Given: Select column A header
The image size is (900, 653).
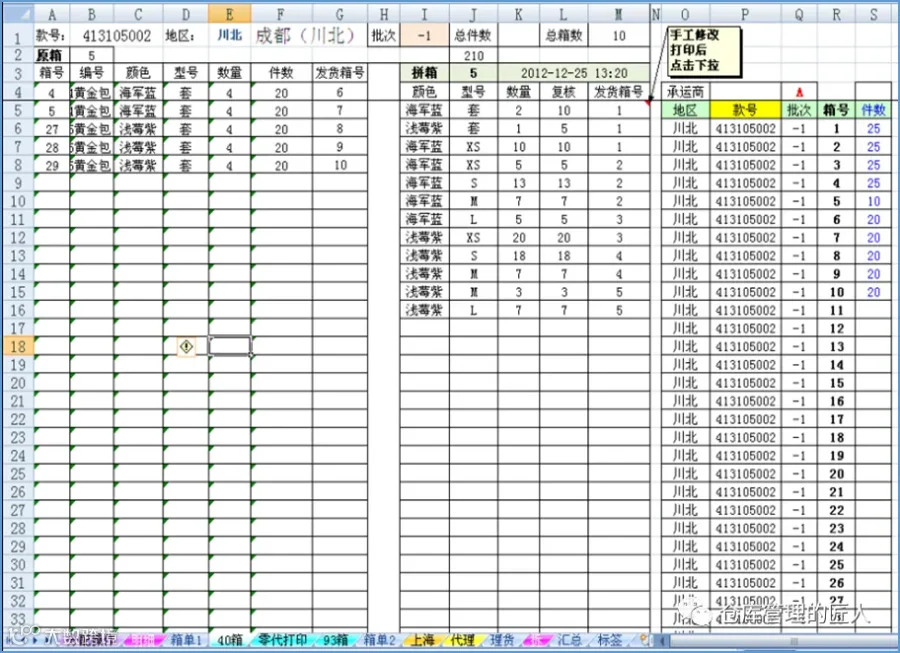Looking at the screenshot, I should pos(52,14).
